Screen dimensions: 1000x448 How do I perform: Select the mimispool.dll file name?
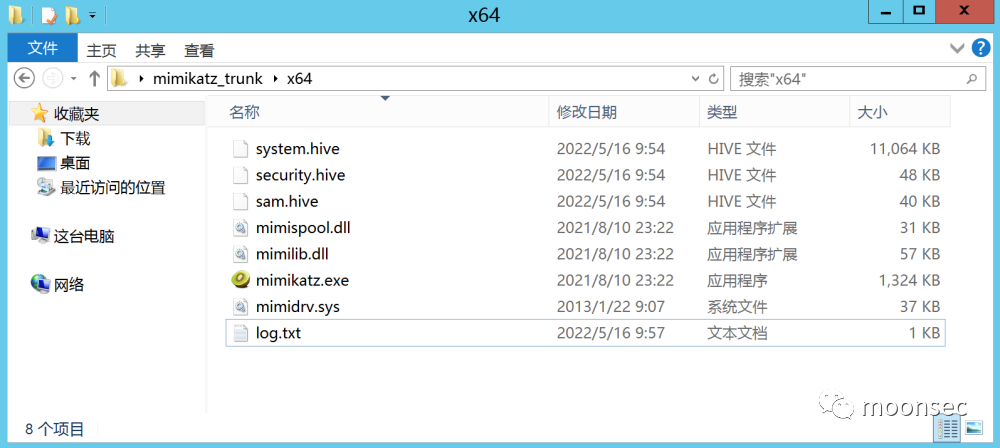[x=303, y=228]
